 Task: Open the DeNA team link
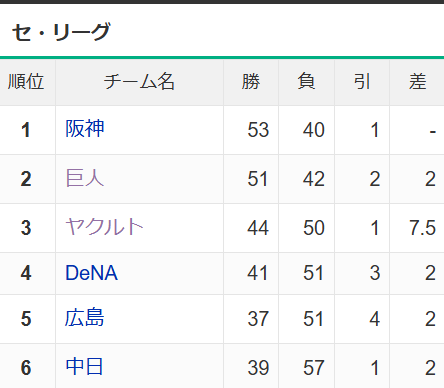pyautogui.click(x=91, y=273)
